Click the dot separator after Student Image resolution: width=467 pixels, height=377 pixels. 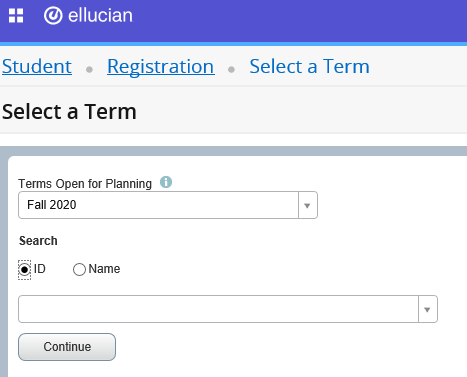point(89,69)
